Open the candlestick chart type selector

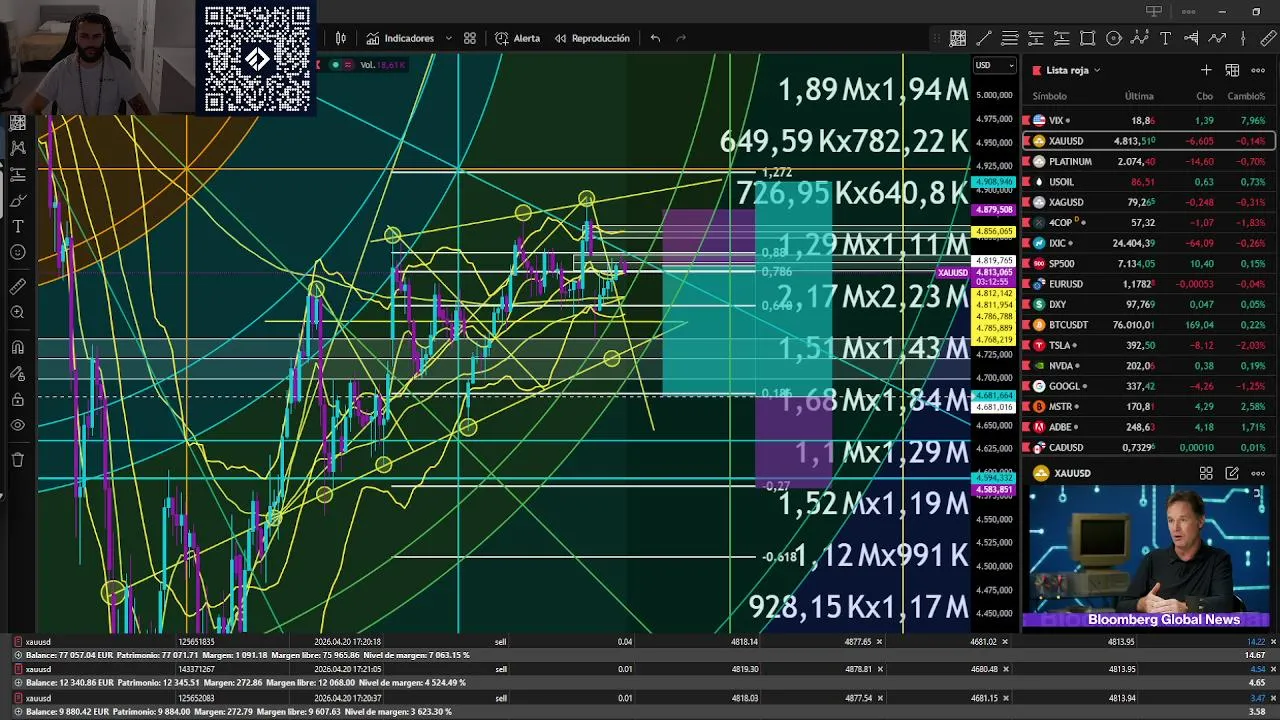(x=341, y=38)
